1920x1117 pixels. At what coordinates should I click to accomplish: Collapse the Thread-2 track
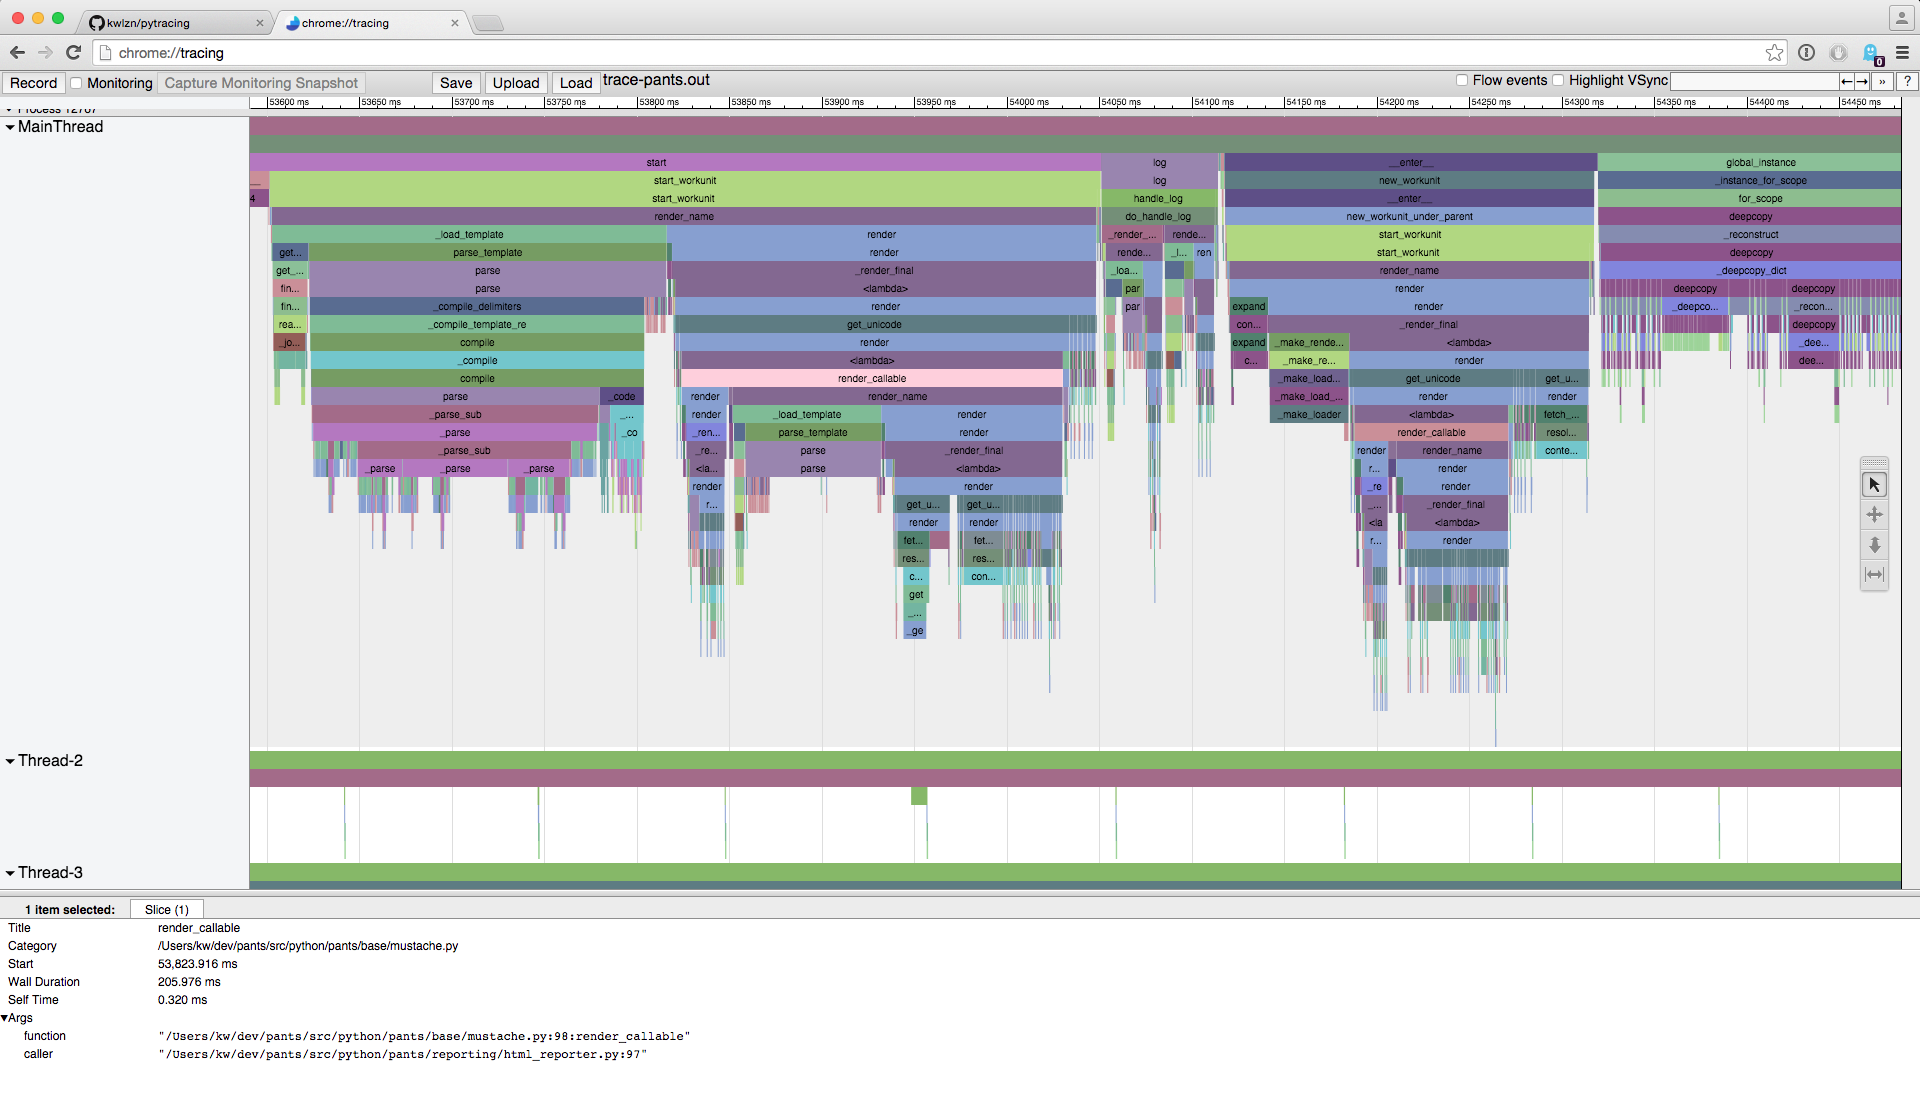pyautogui.click(x=10, y=761)
